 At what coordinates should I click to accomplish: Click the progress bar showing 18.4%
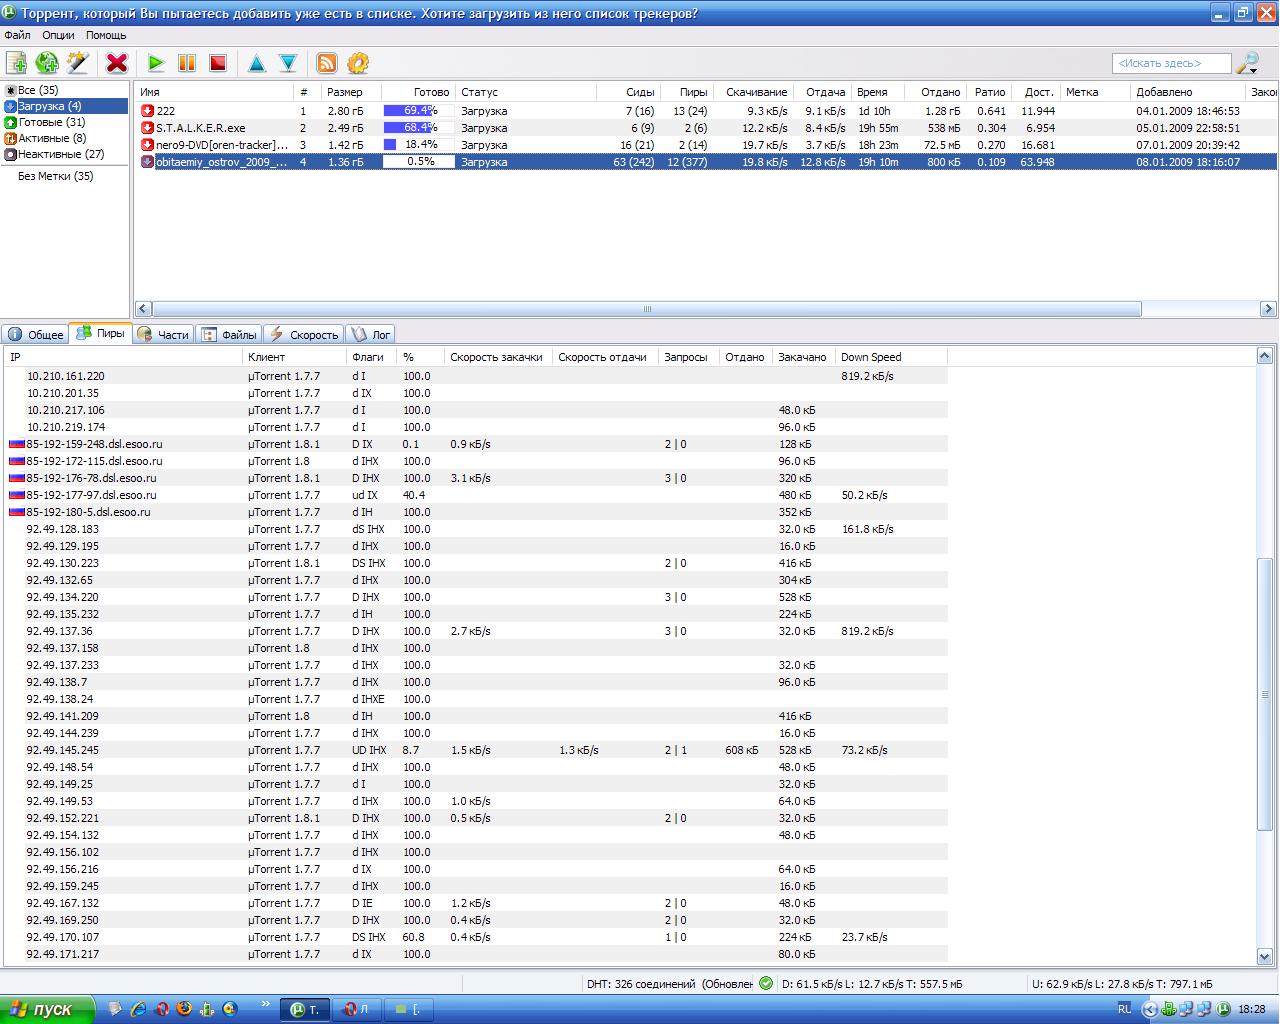pos(419,145)
